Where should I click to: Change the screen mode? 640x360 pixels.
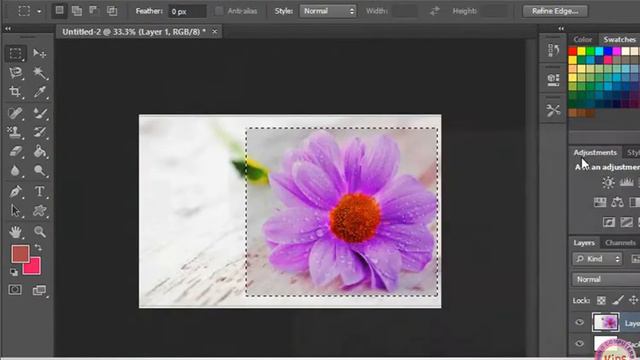click(39, 290)
